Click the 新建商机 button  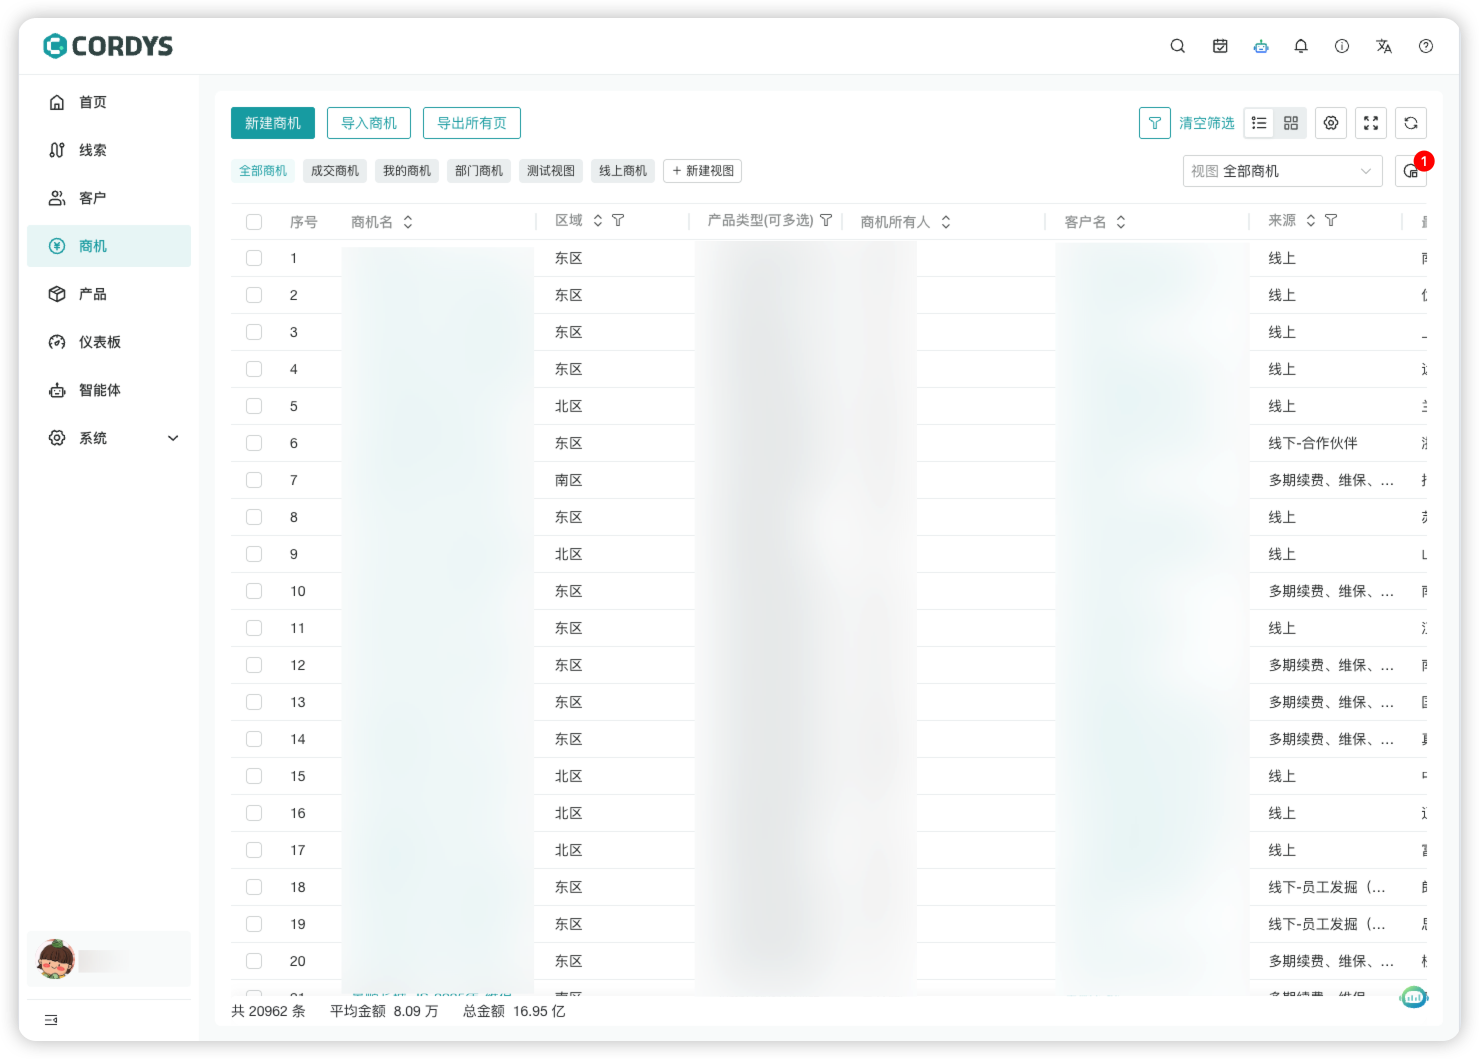click(273, 123)
